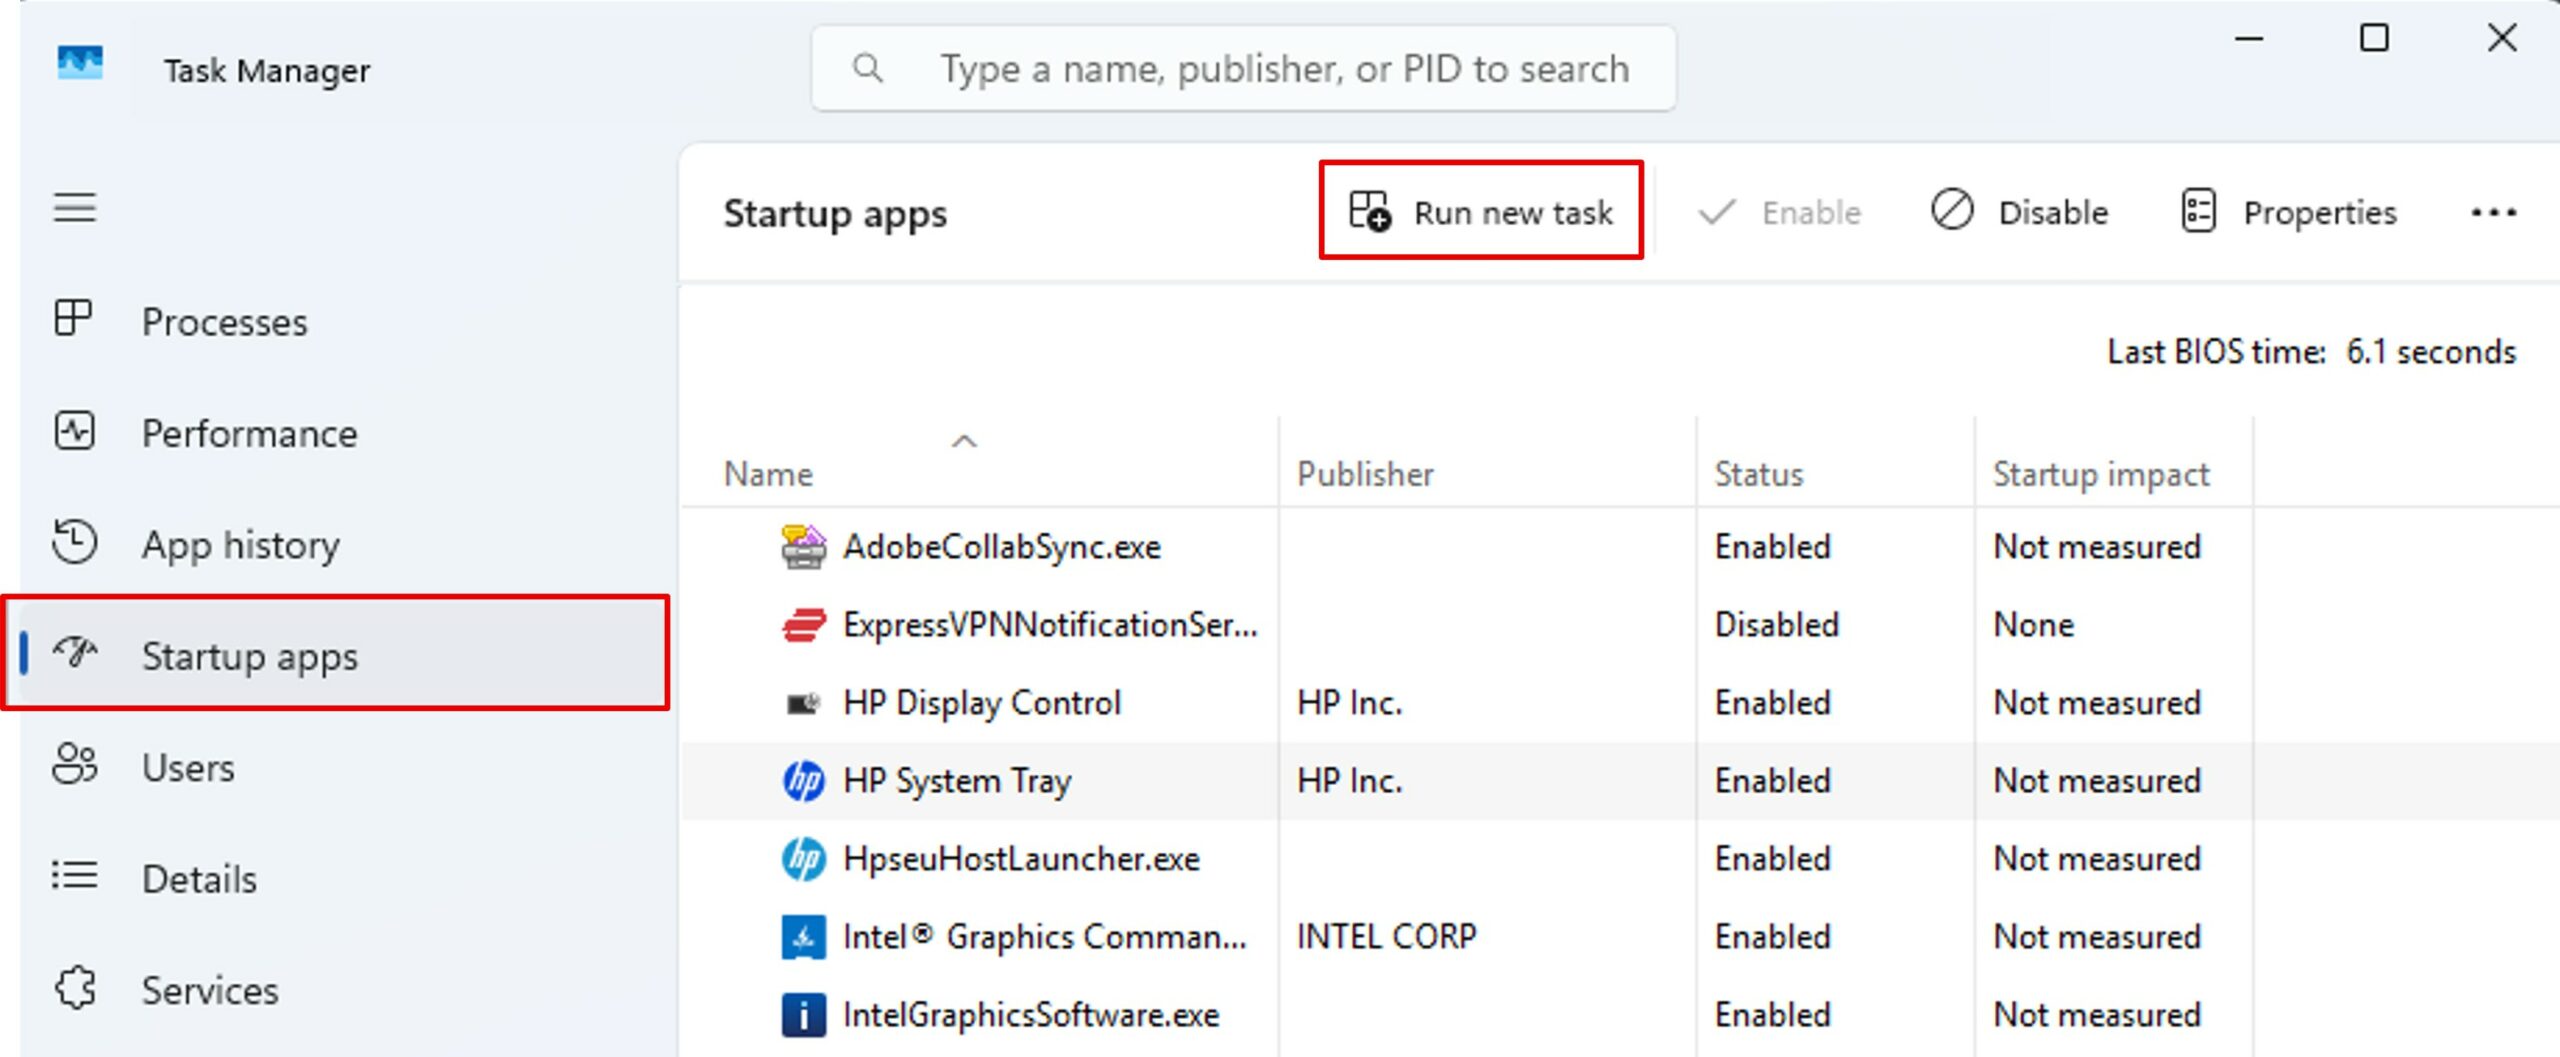Open the more options ellipsis menu
This screenshot has height=1057, width=2560.
pyautogui.click(x=2493, y=212)
